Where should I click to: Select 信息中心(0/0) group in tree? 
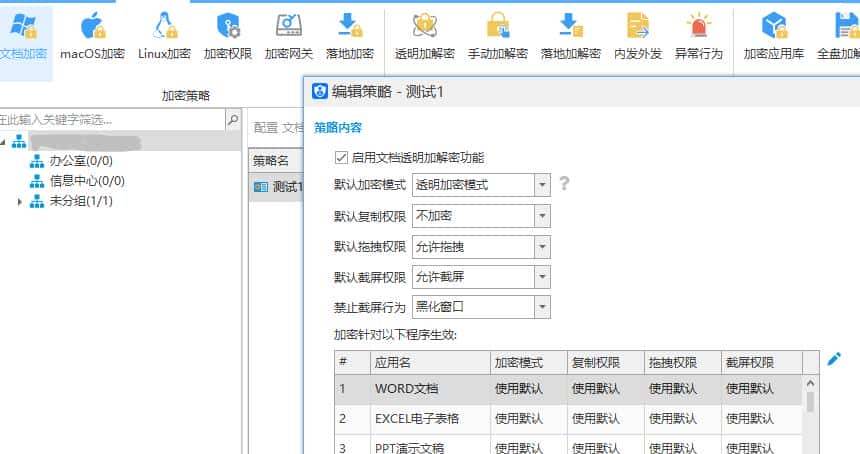coord(87,180)
